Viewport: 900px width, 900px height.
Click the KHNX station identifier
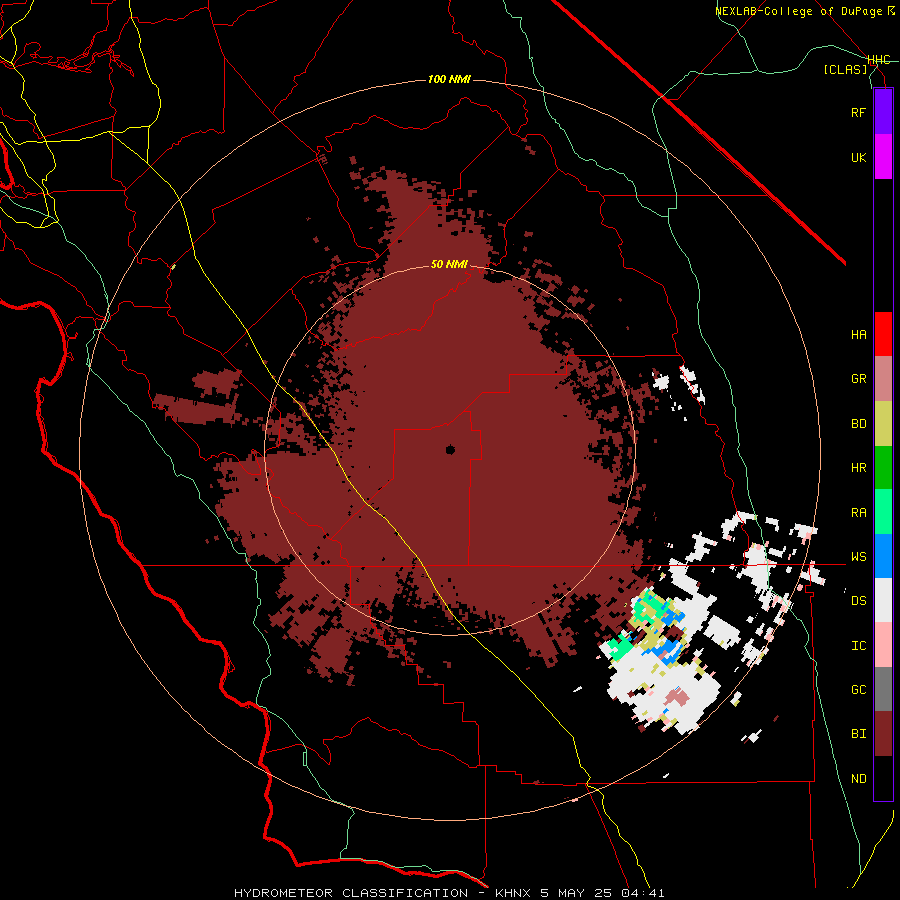point(514,893)
